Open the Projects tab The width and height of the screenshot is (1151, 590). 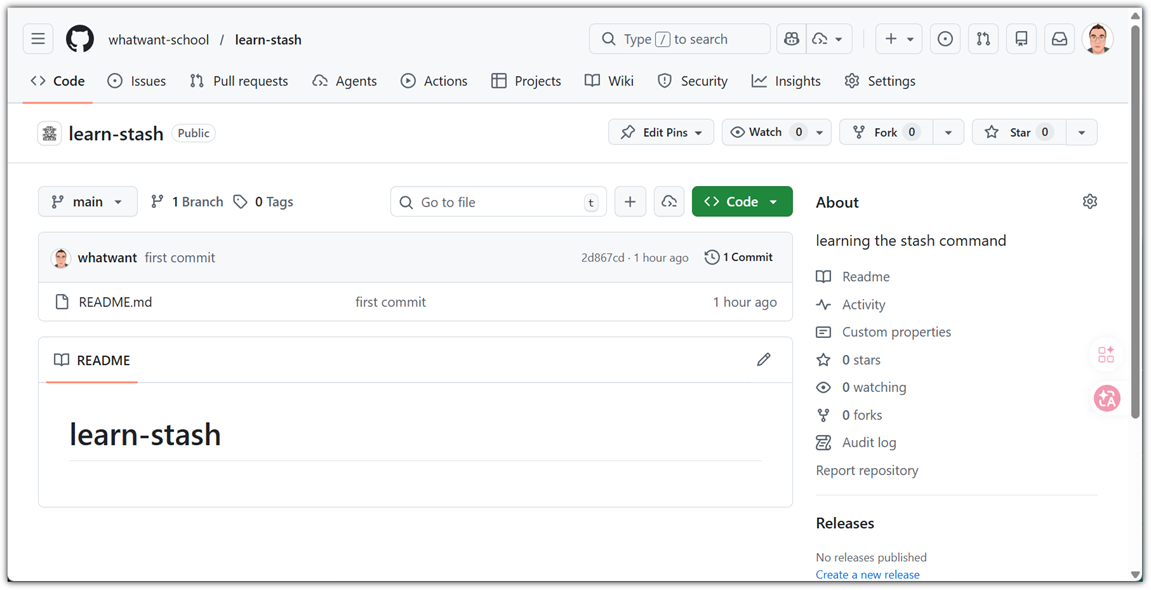click(x=526, y=81)
